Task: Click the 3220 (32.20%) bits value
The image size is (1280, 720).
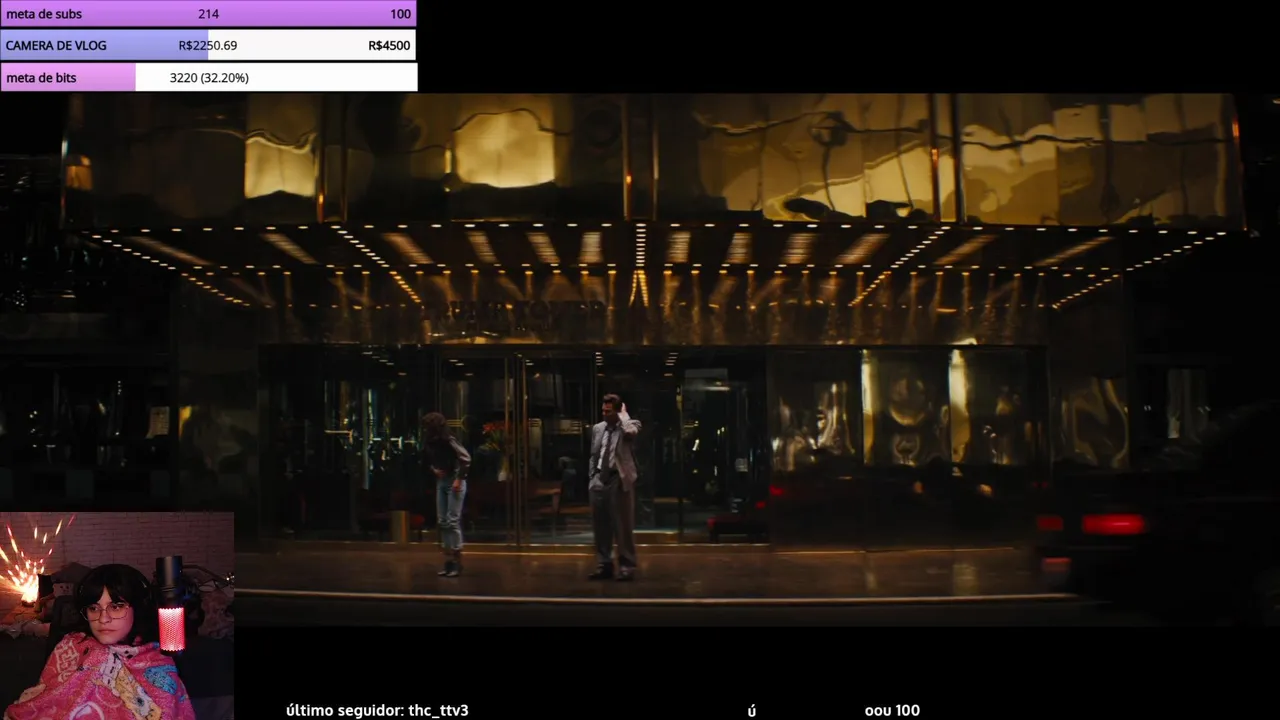Action: tap(209, 77)
